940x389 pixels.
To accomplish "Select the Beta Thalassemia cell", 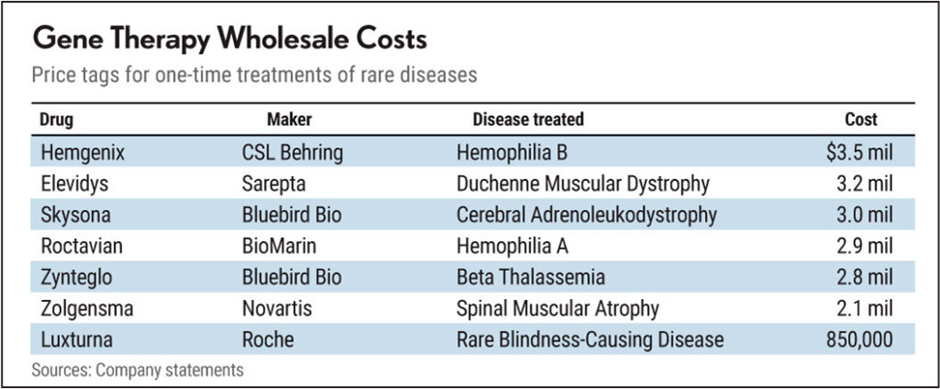I will click(531, 278).
